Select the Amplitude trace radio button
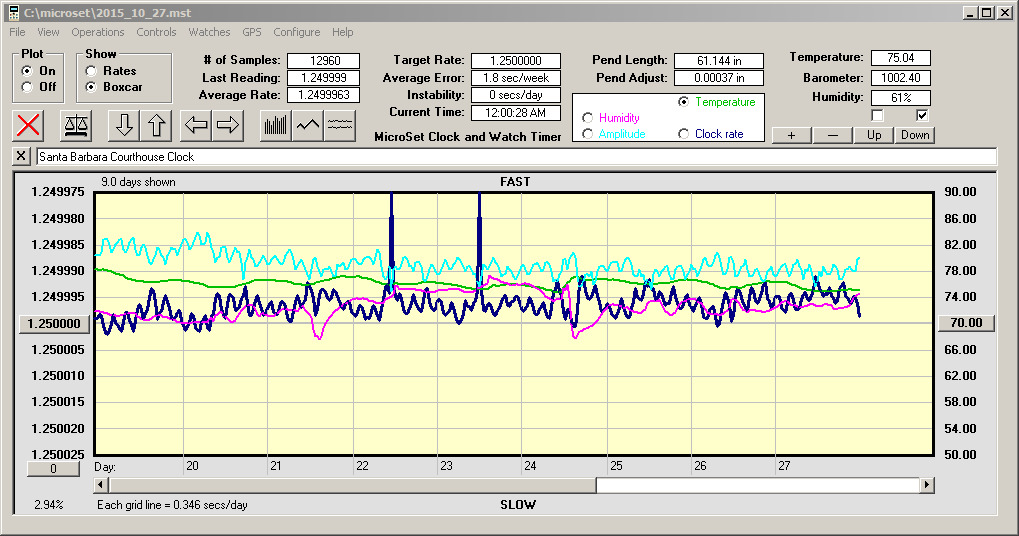The height and width of the screenshot is (536, 1019). click(587, 134)
